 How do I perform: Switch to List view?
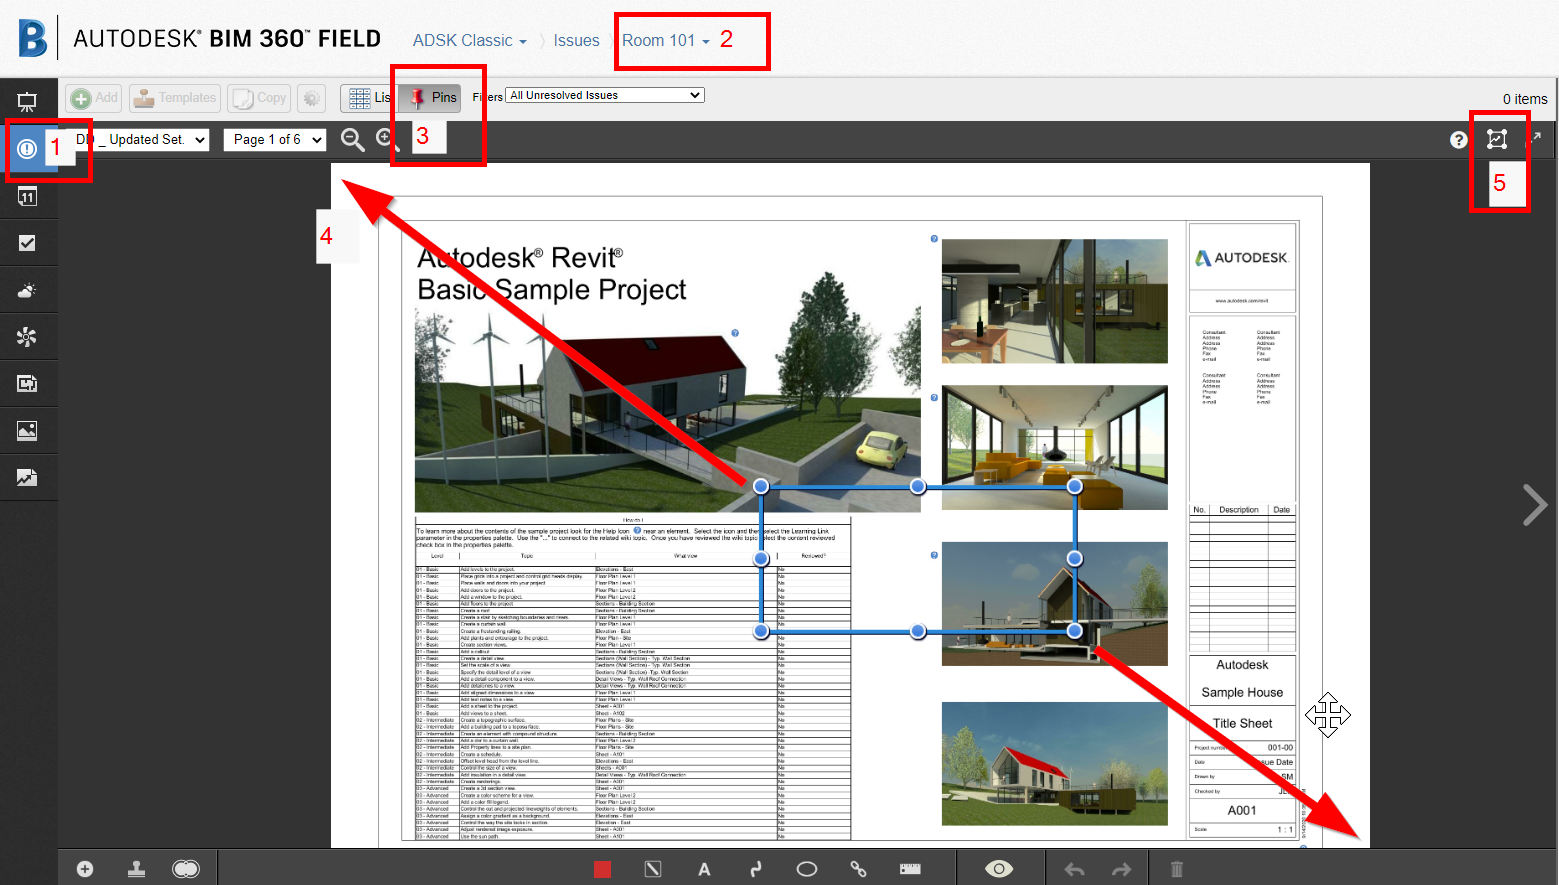point(371,97)
